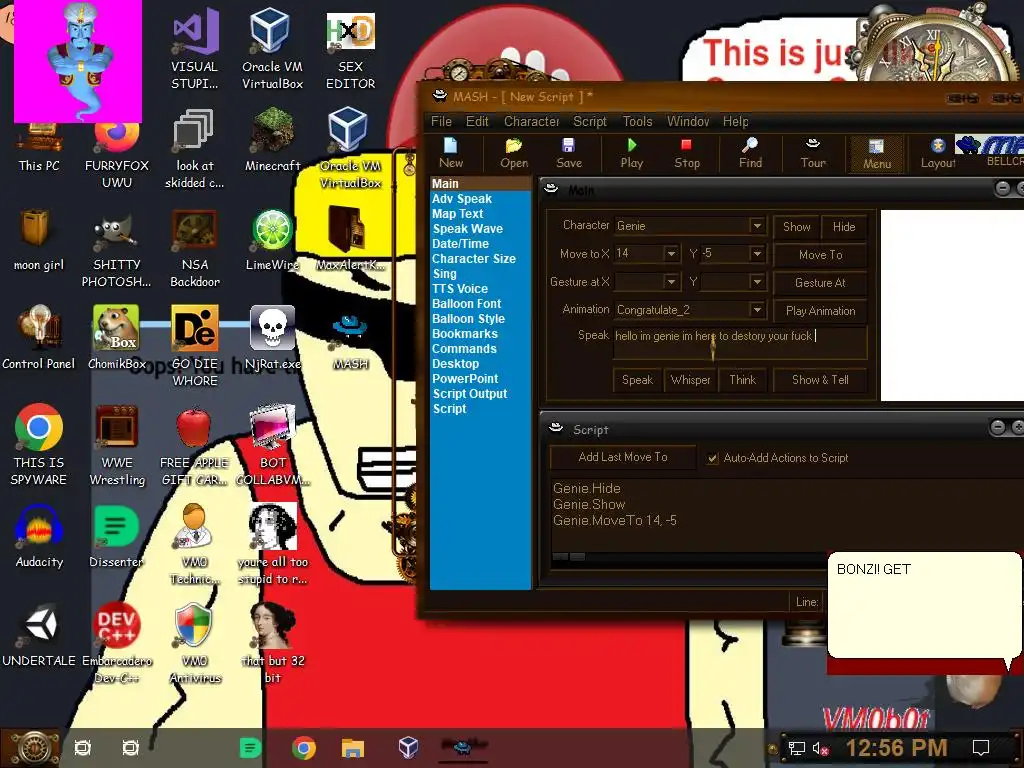Select Adv Speak in the sidebar list
Image resolution: width=1024 pixels, height=768 pixels.
[x=462, y=199]
